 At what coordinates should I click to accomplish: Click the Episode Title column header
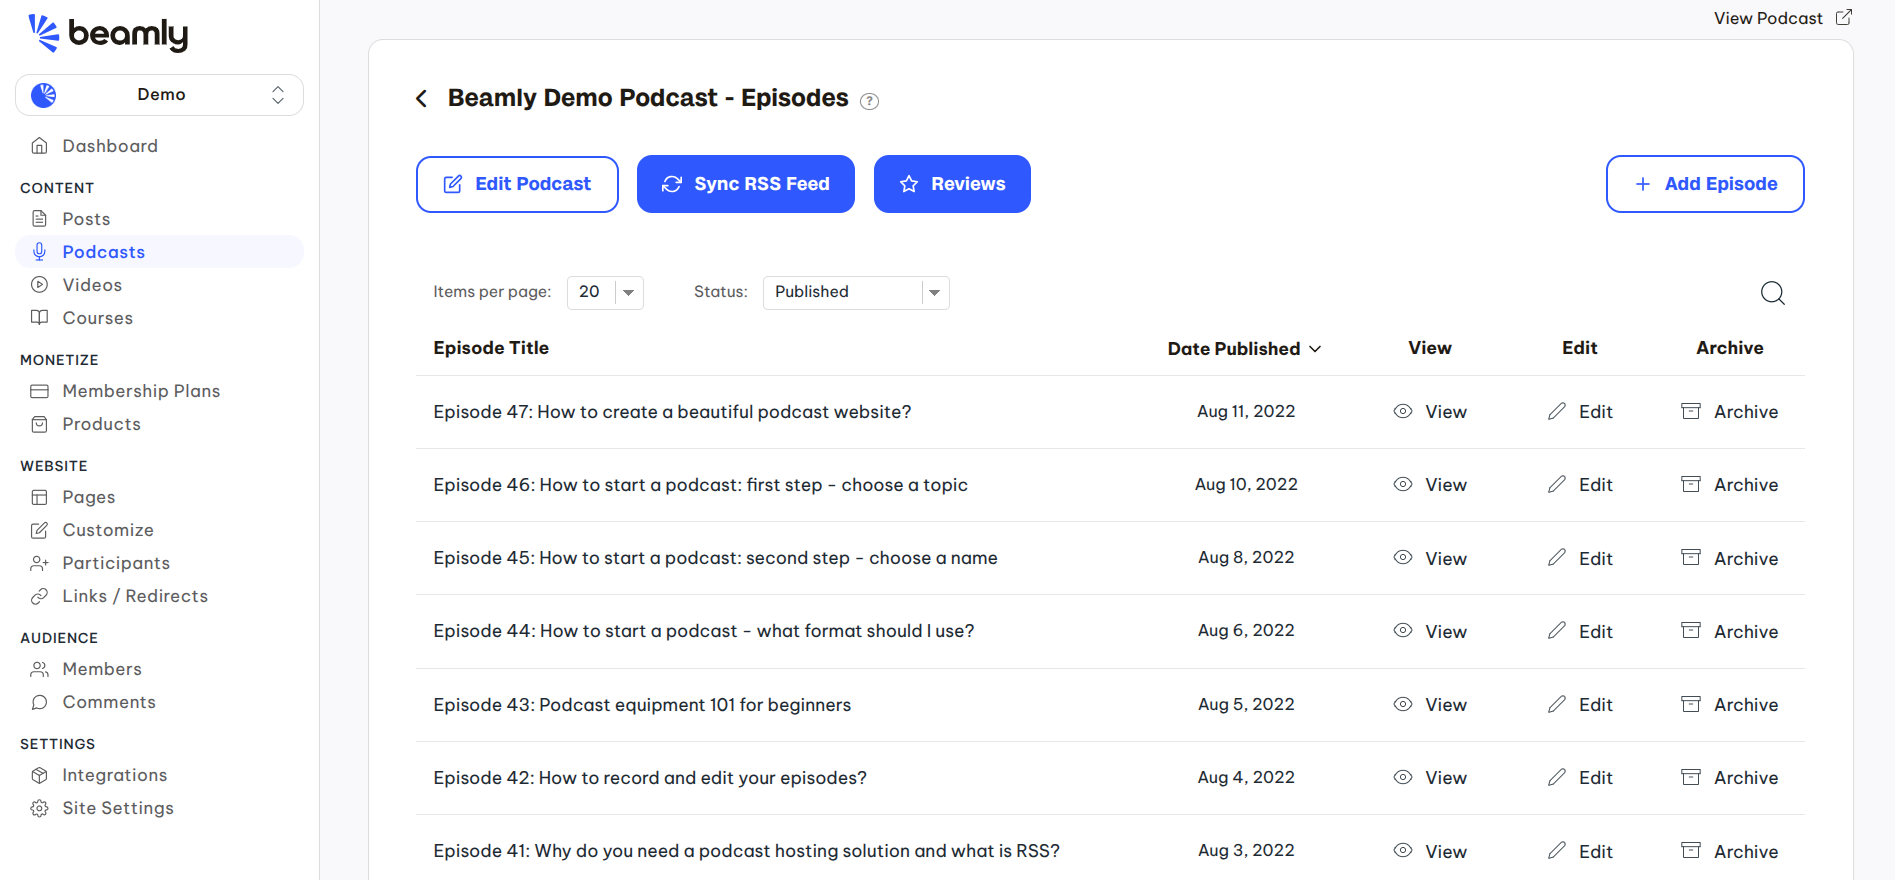[491, 348]
